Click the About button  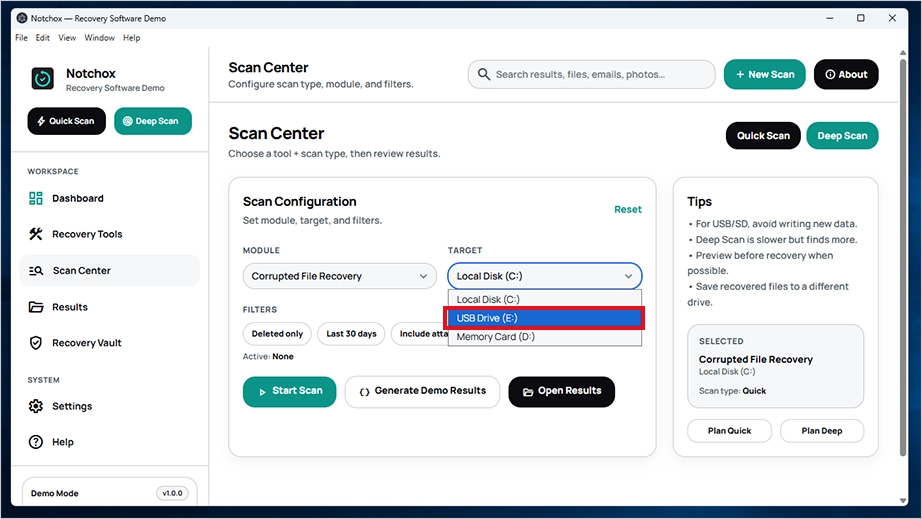pyautogui.click(x=846, y=75)
